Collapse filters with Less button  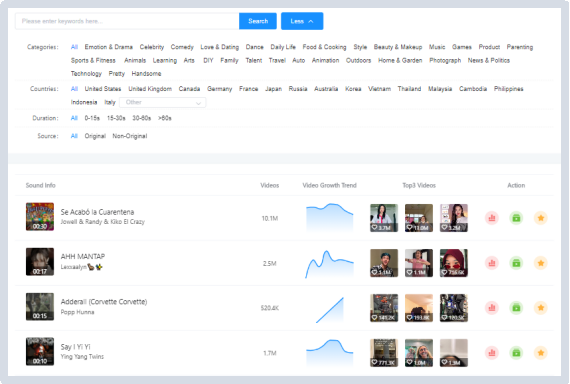click(x=302, y=21)
